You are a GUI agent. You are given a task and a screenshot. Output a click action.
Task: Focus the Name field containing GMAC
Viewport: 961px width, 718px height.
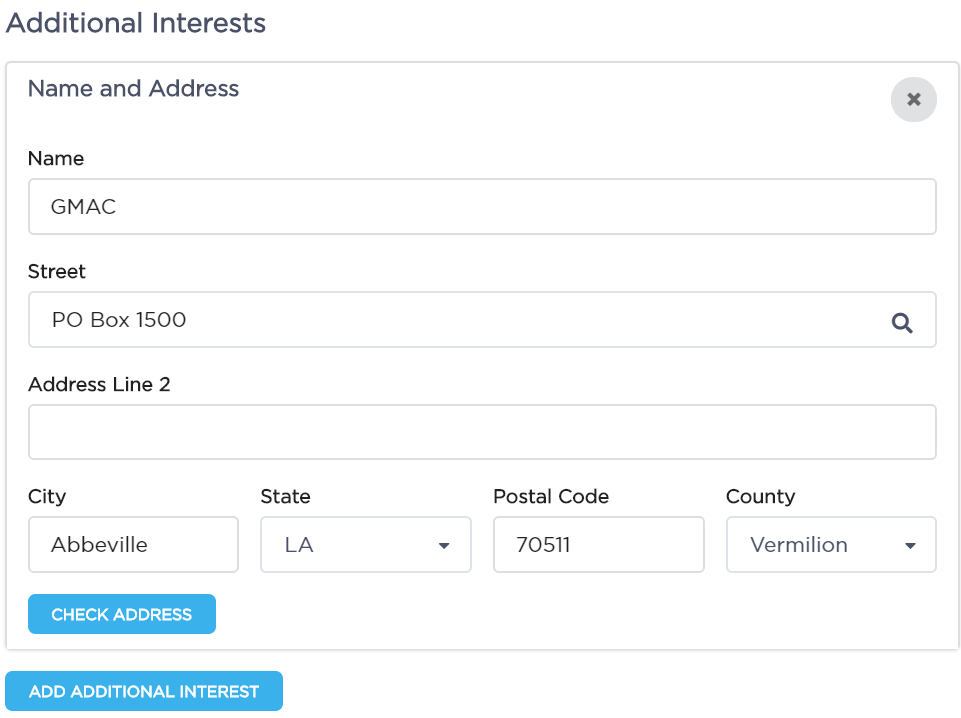[482, 206]
